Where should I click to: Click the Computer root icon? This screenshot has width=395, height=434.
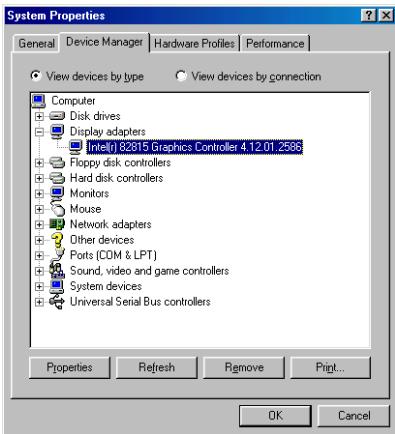pyautogui.click(x=39, y=101)
